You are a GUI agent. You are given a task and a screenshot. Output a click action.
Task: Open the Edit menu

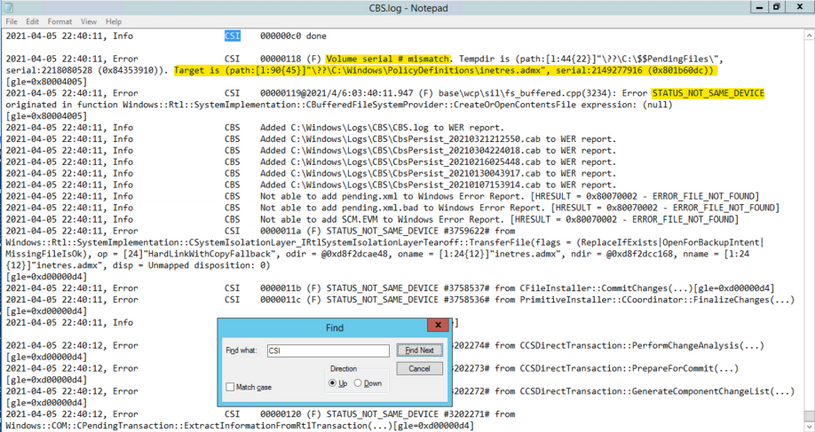33,21
